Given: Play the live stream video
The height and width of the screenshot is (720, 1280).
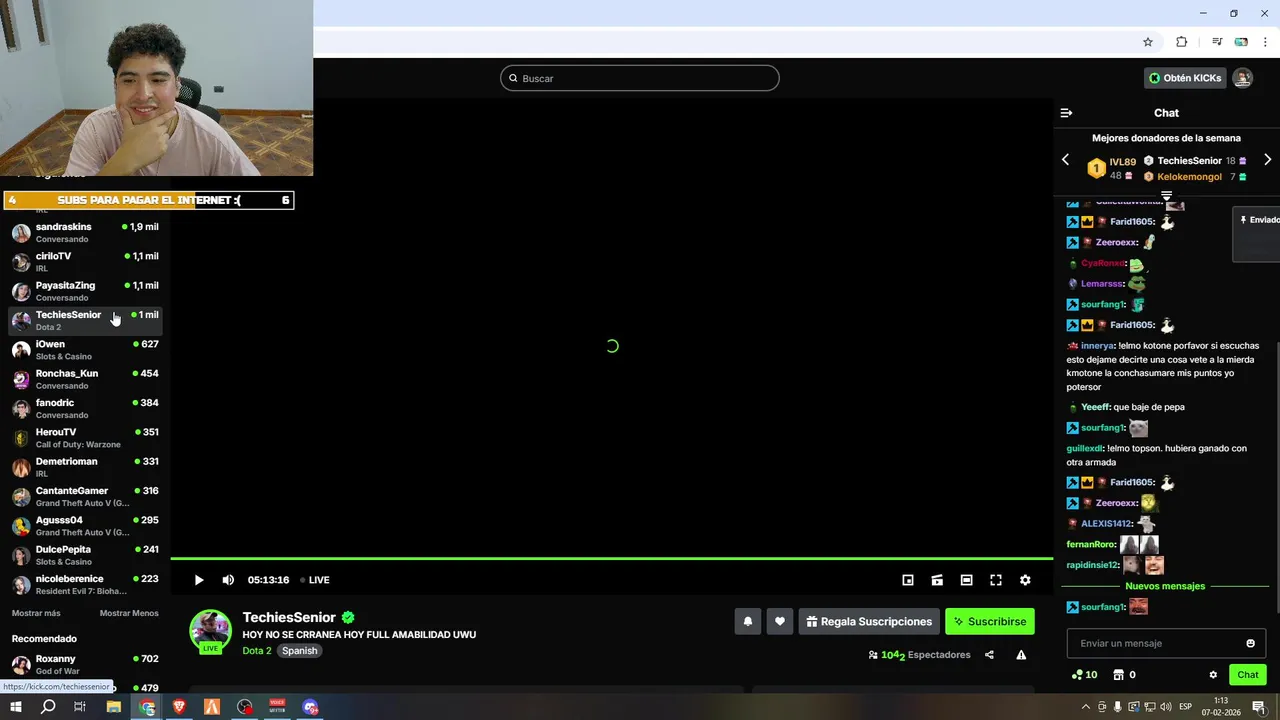Looking at the screenshot, I should coord(199,580).
